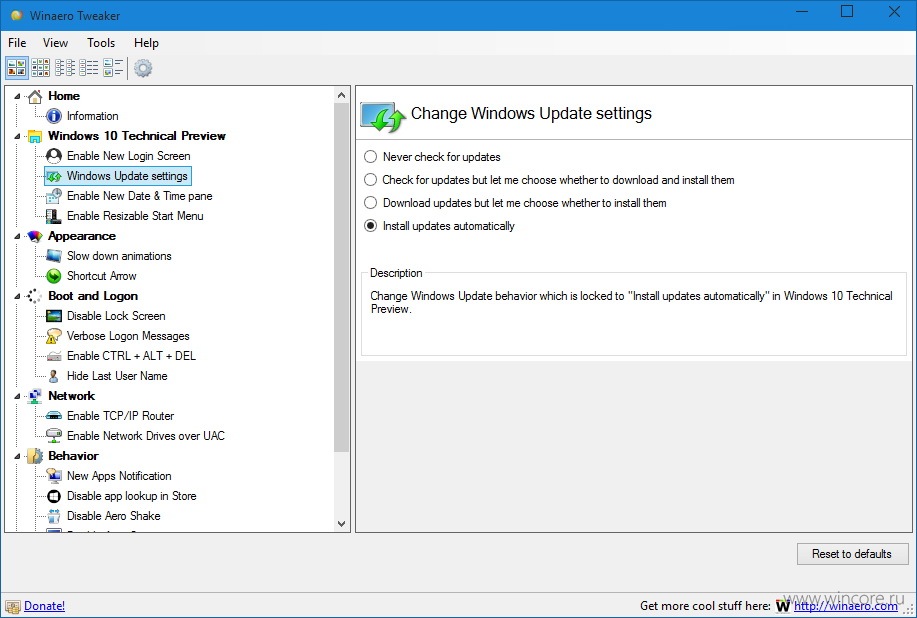Viewport: 917px width, 618px height.
Task: Click the Disable Lock Screen icon
Action: (x=54, y=316)
